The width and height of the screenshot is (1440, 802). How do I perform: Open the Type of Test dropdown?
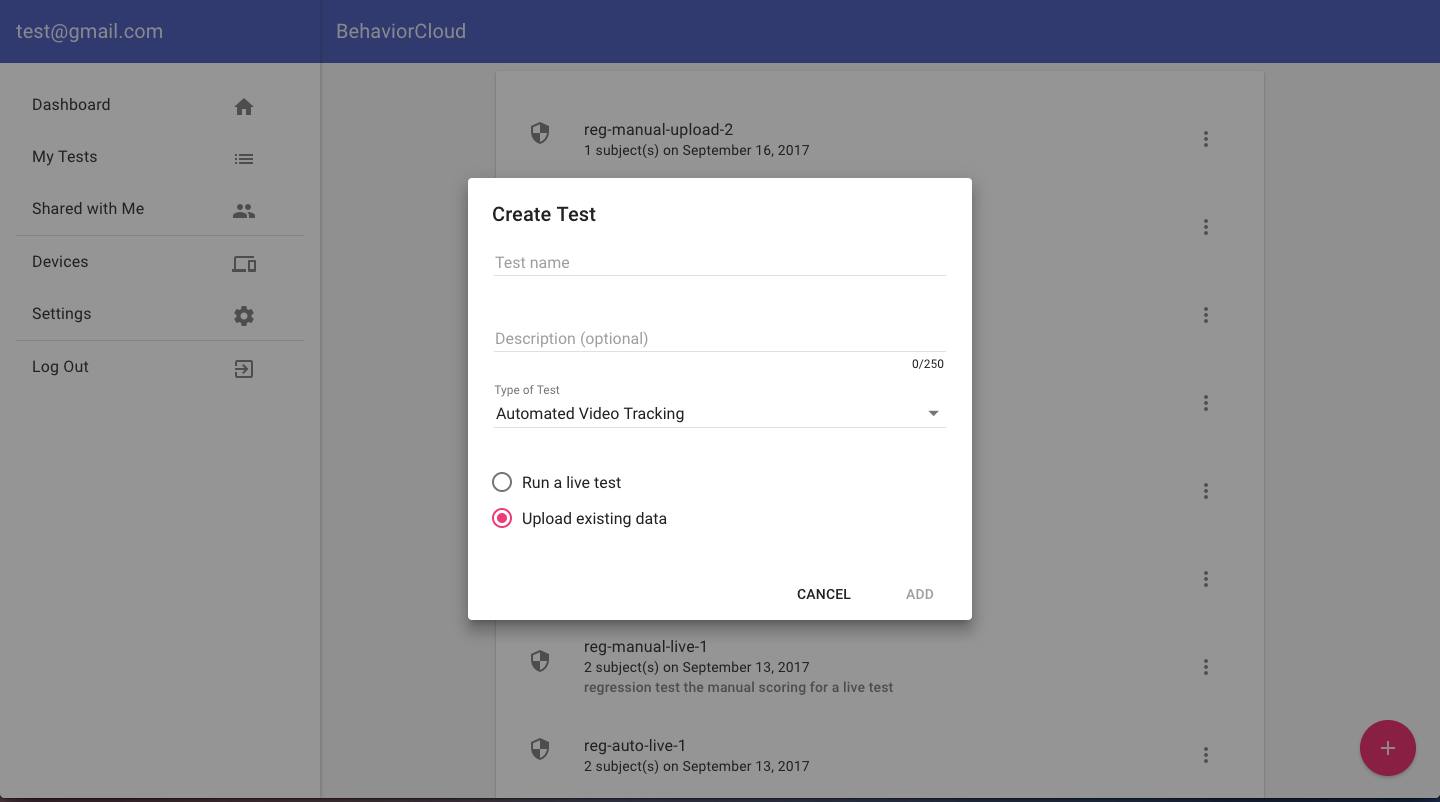[719, 414]
